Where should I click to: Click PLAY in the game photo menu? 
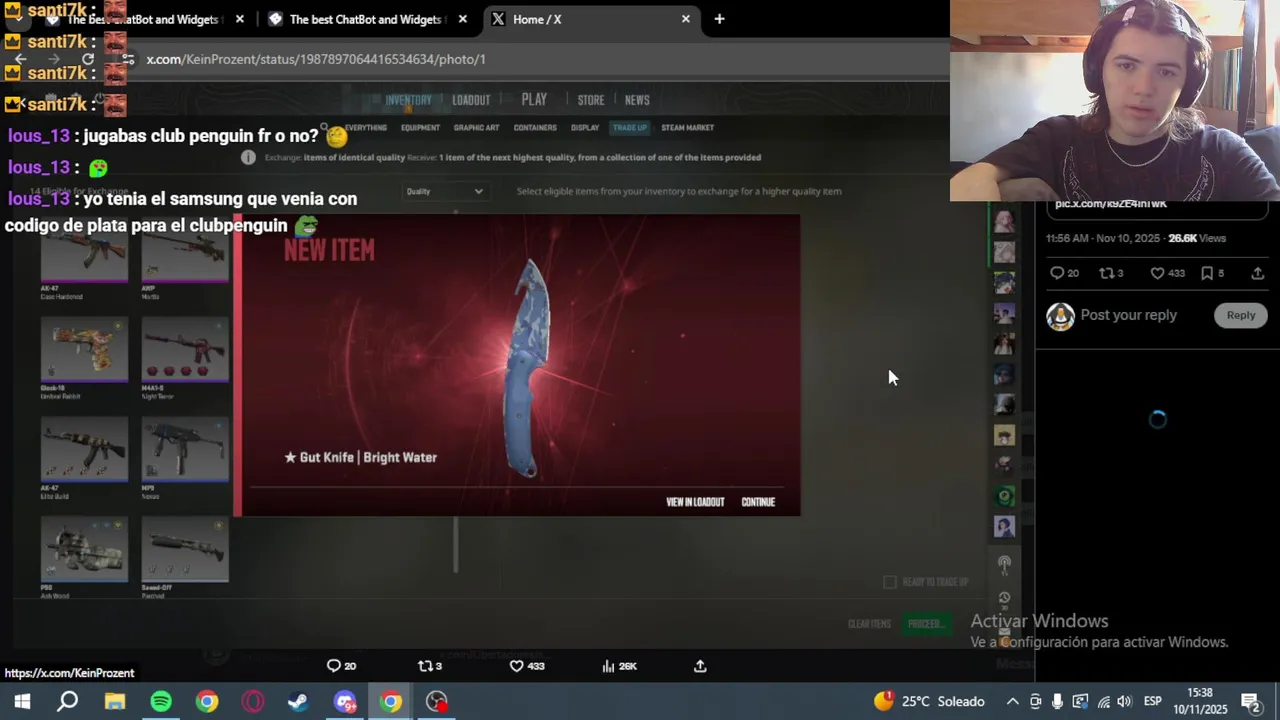coord(534,100)
